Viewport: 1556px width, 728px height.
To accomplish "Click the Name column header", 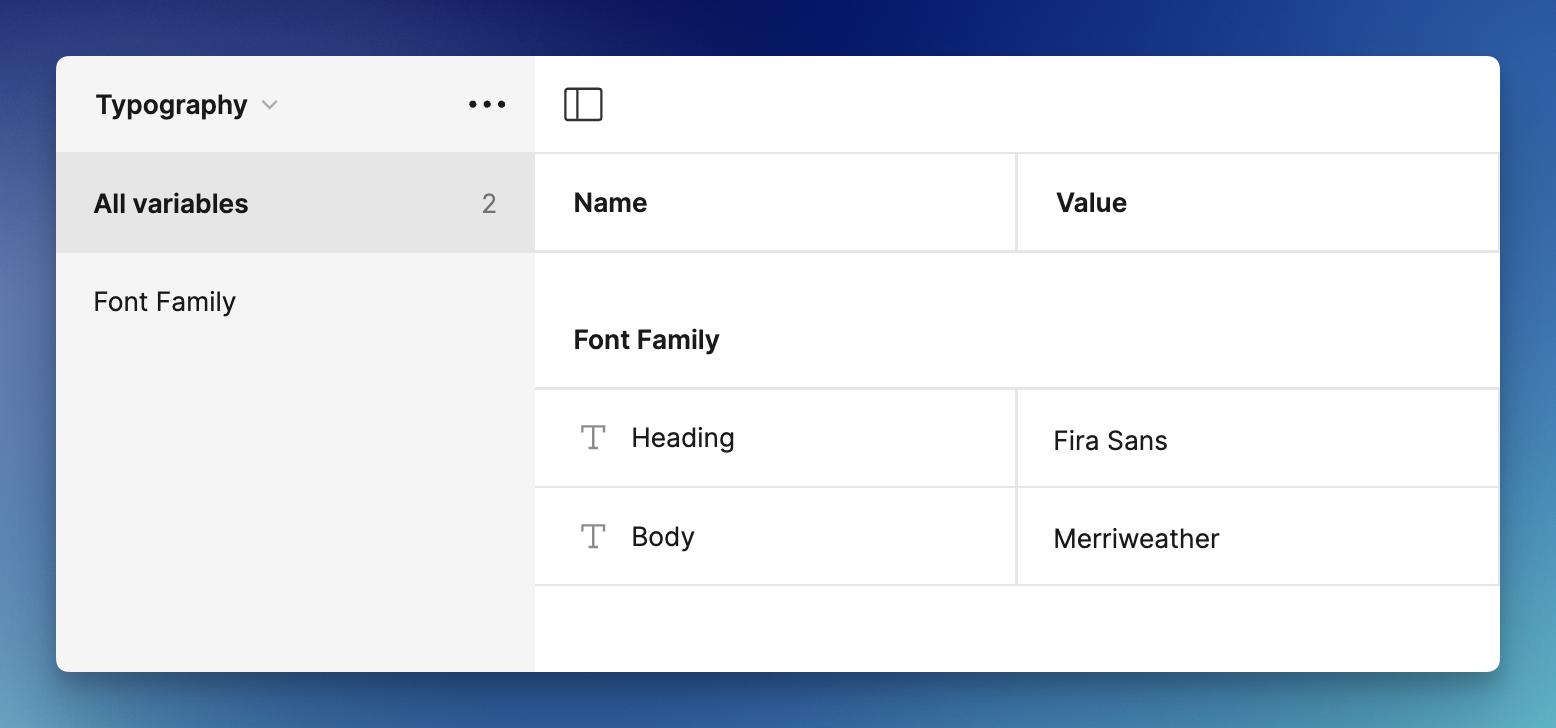I will click(610, 203).
